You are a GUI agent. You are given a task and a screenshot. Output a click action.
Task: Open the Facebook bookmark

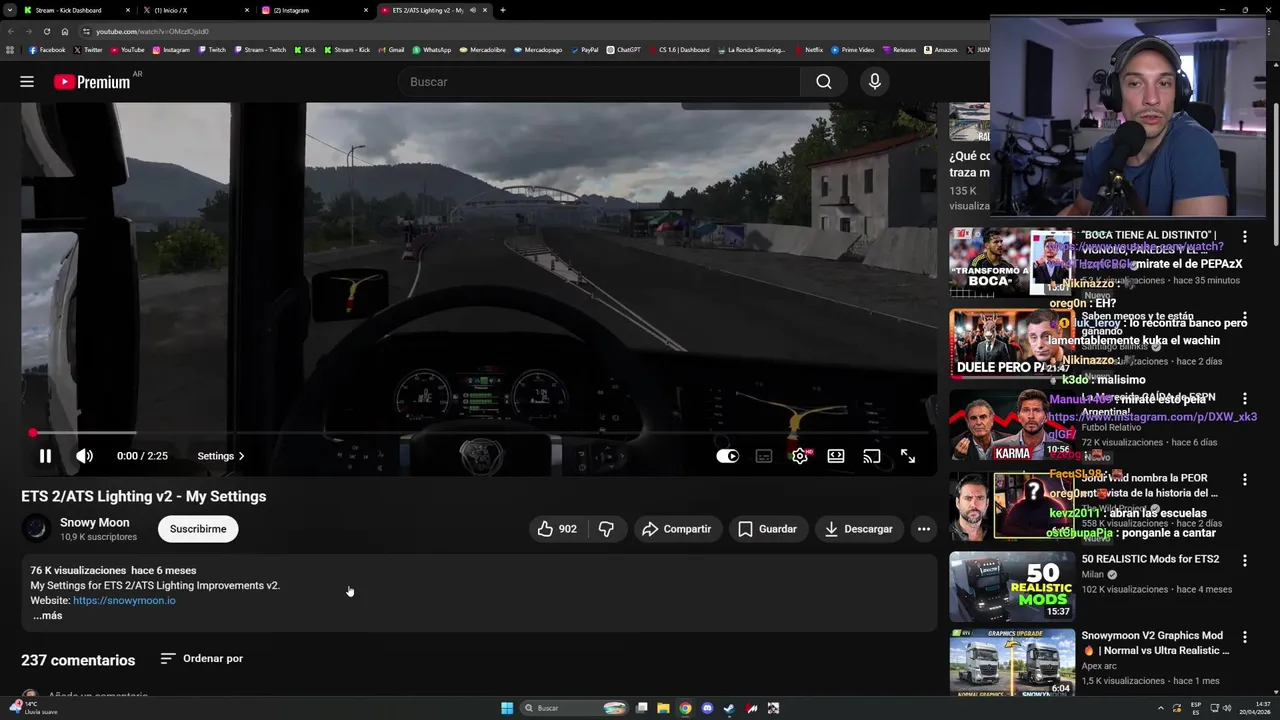[x=47, y=50]
